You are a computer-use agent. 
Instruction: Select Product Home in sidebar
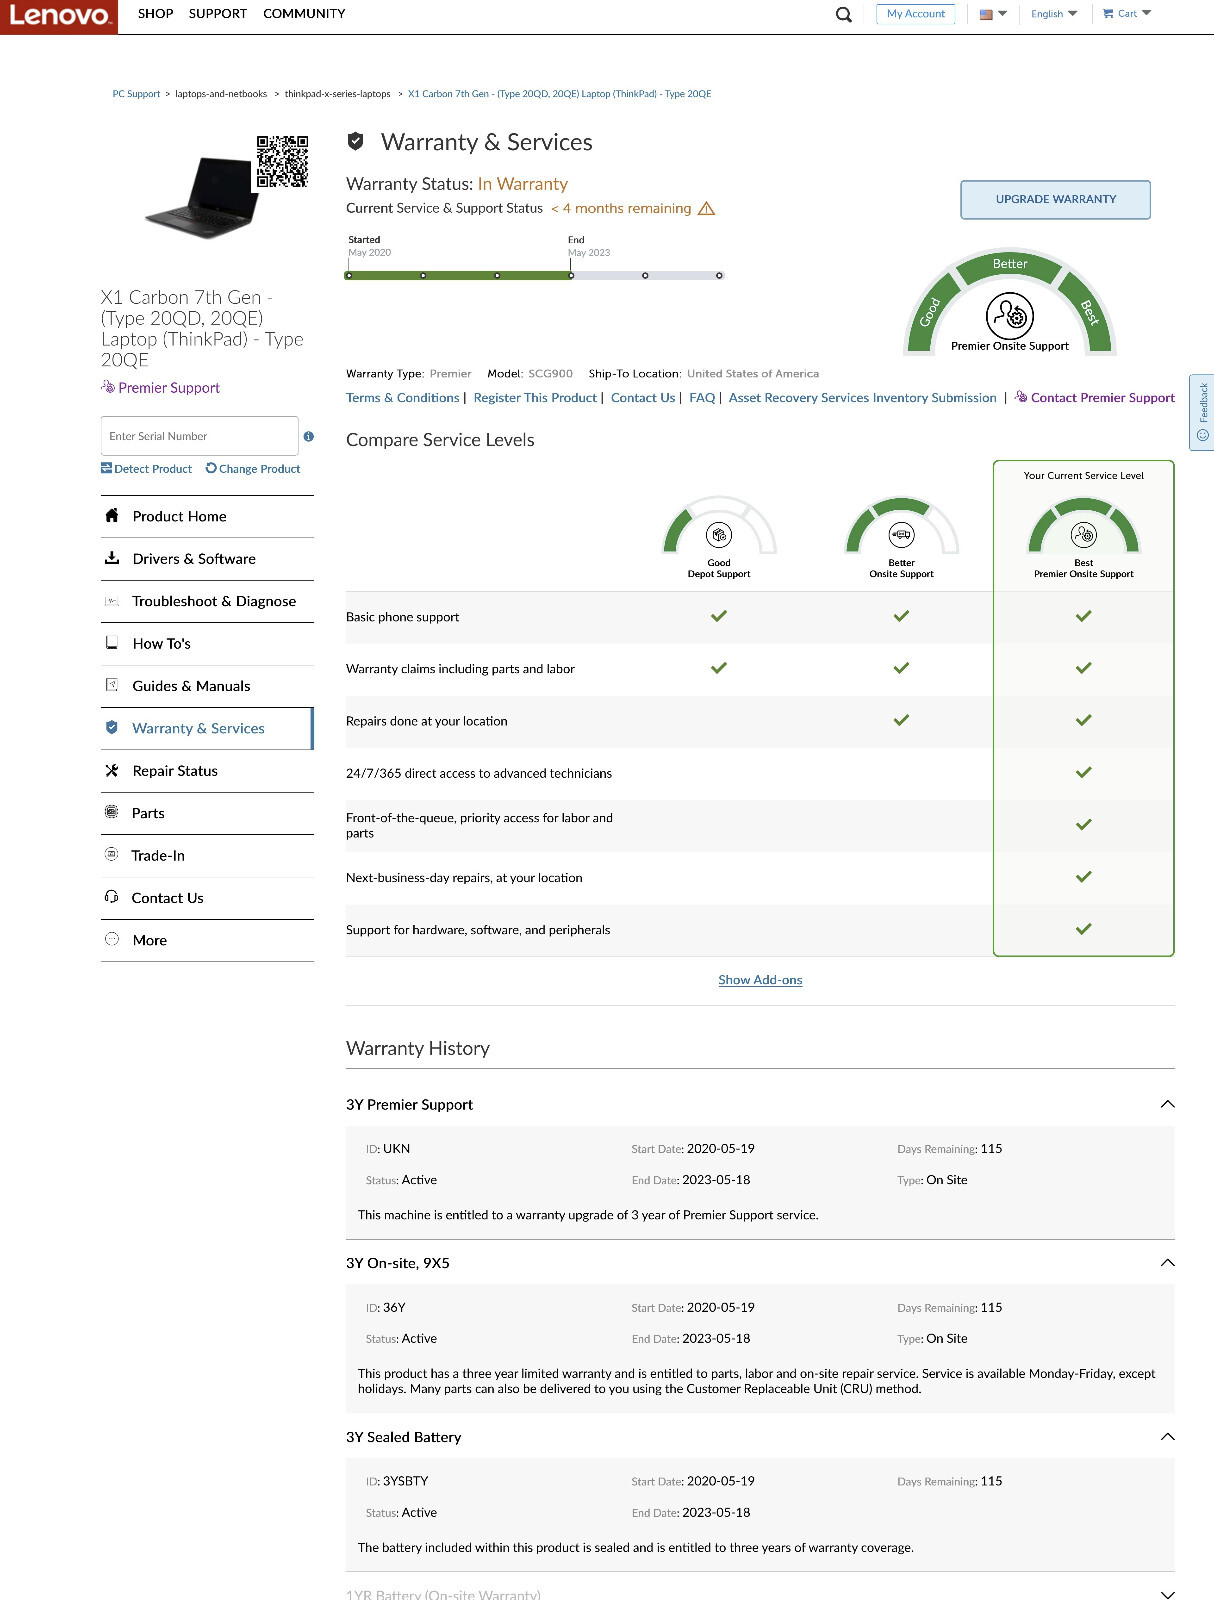(x=207, y=516)
